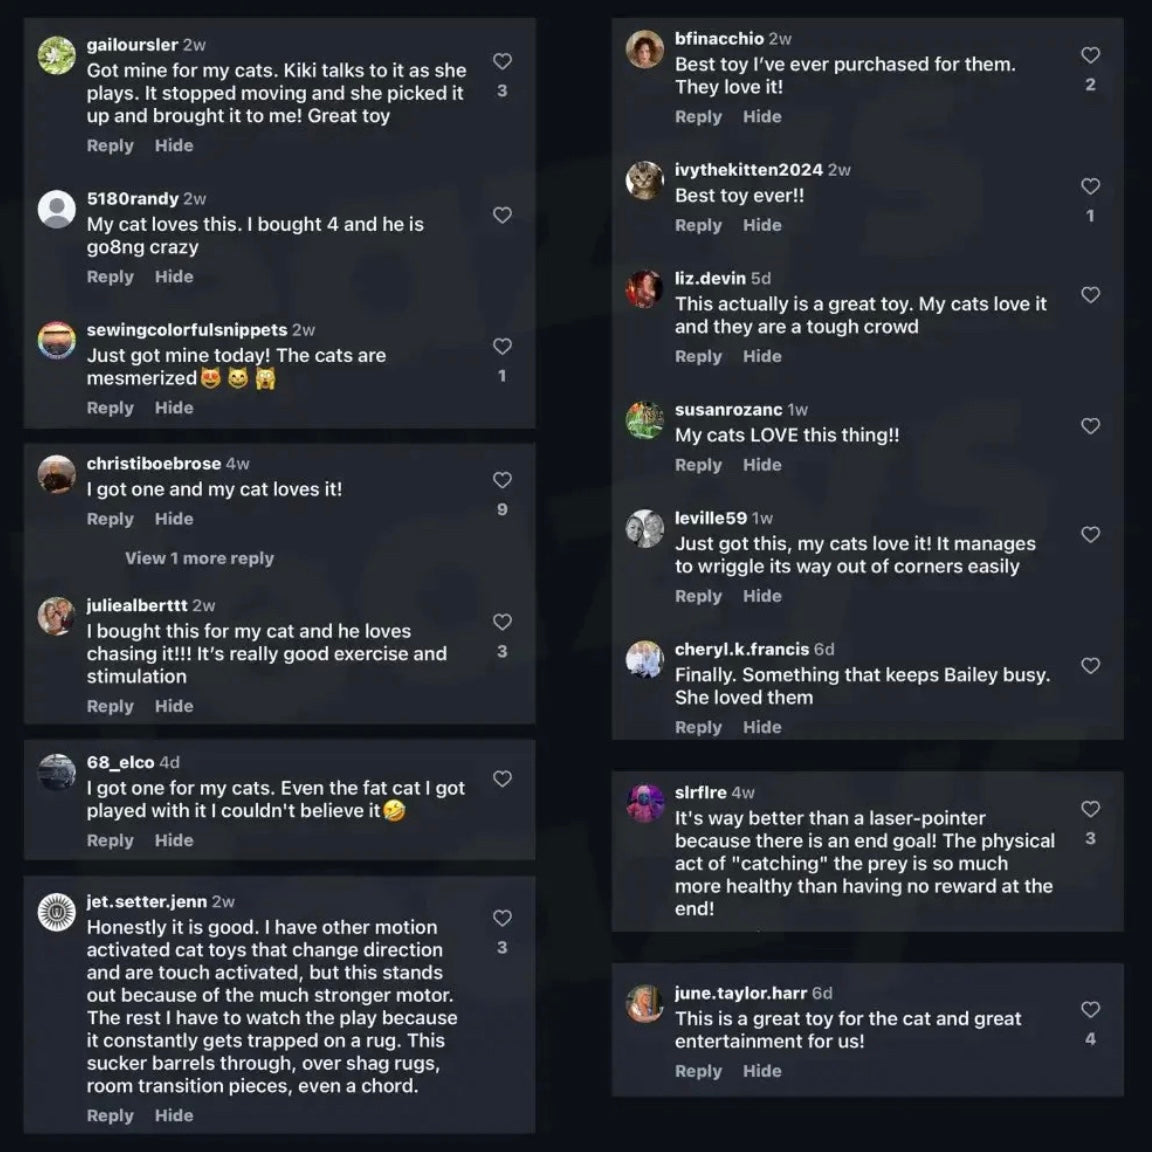The height and width of the screenshot is (1152, 1152).
Task: Like gailoursler's comment with heart icon
Action: pyautogui.click(x=502, y=61)
